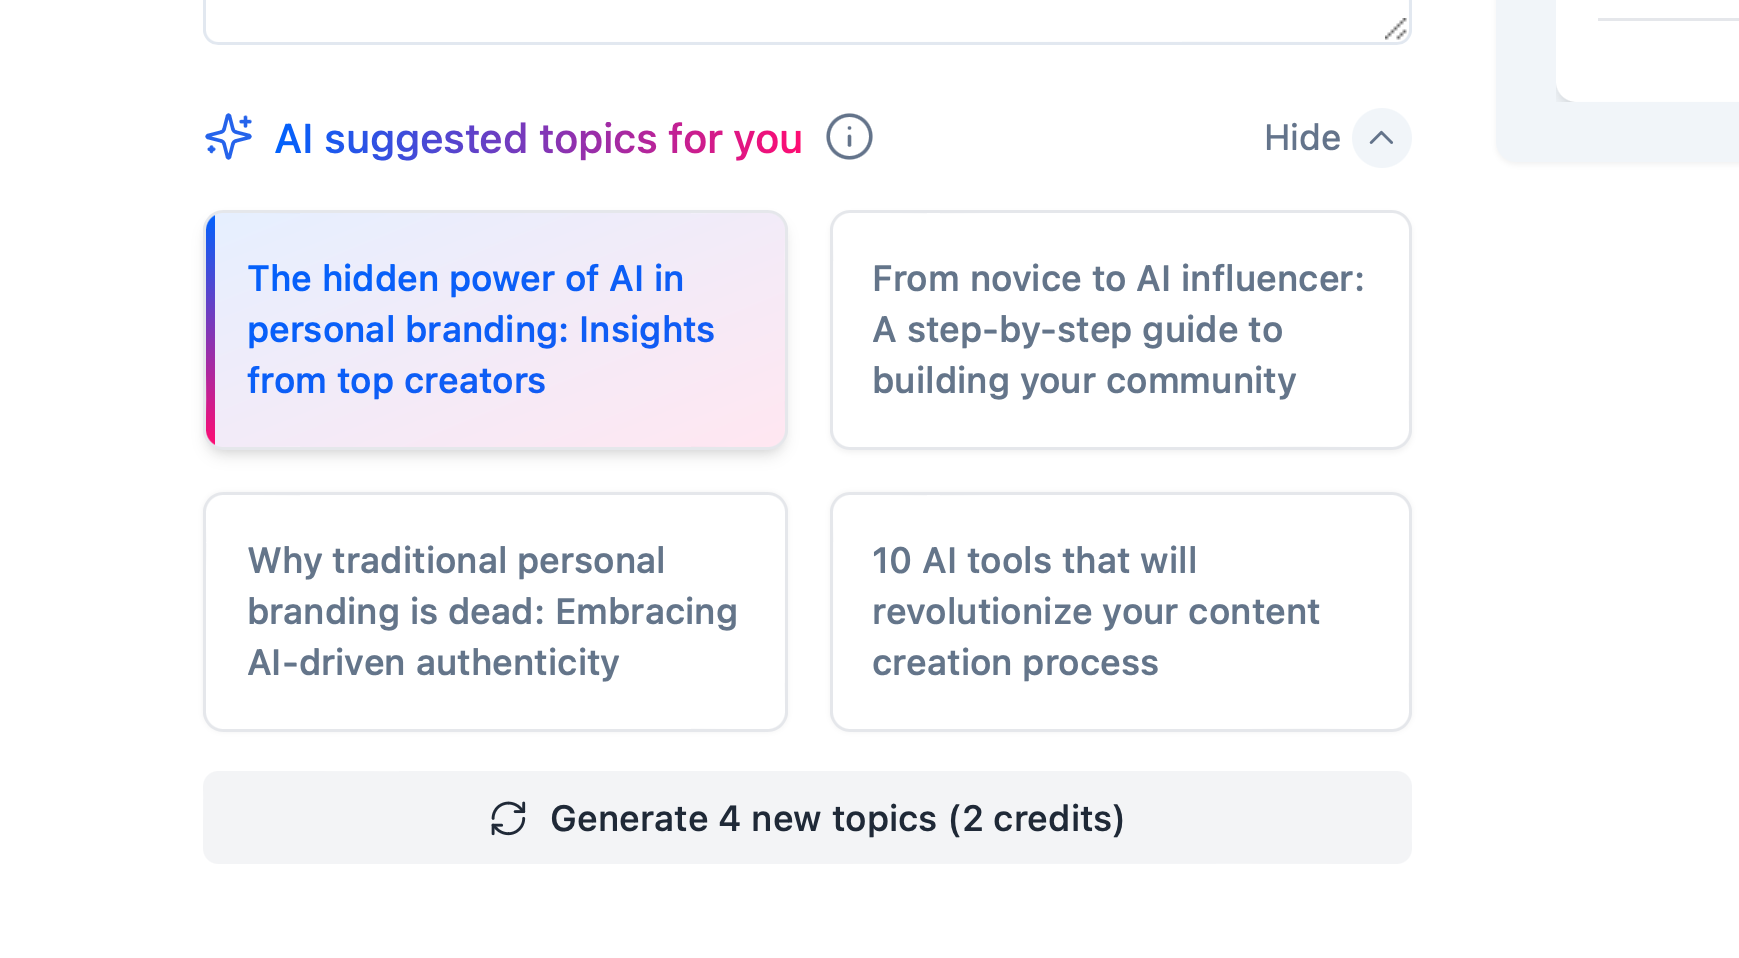Screen dimensions: 1739x958
Task: Focus the text area above suggested topics
Action: coord(800,18)
